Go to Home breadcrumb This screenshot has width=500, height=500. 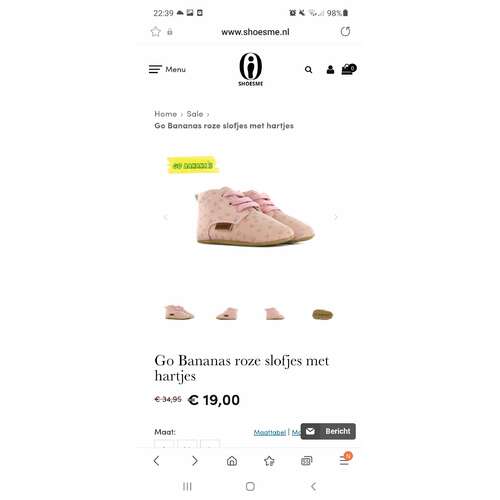pyautogui.click(x=165, y=114)
